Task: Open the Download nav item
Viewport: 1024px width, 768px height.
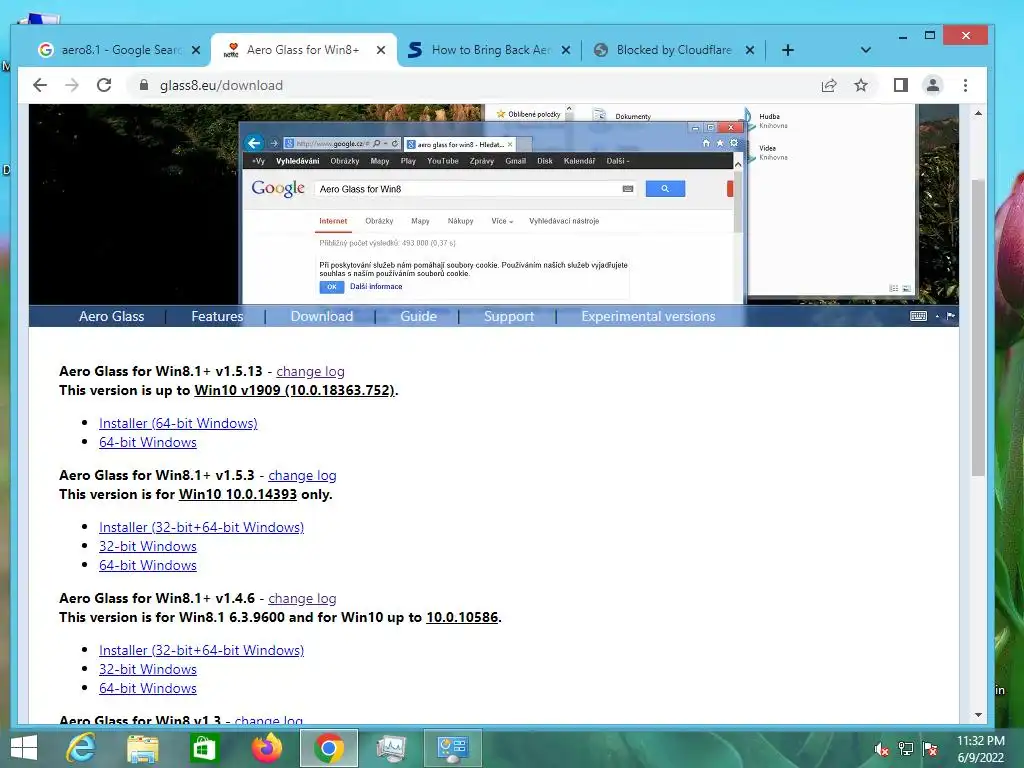Action: pyautogui.click(x=321, y=317)
